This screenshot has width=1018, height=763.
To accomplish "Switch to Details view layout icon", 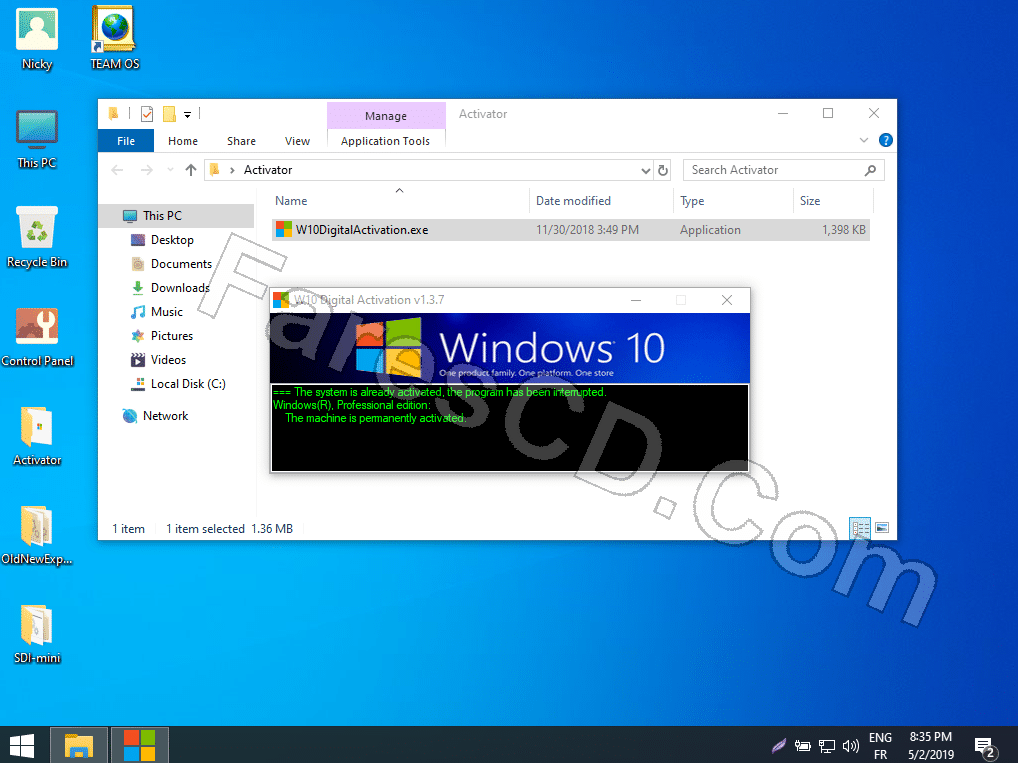I will 860,528.
